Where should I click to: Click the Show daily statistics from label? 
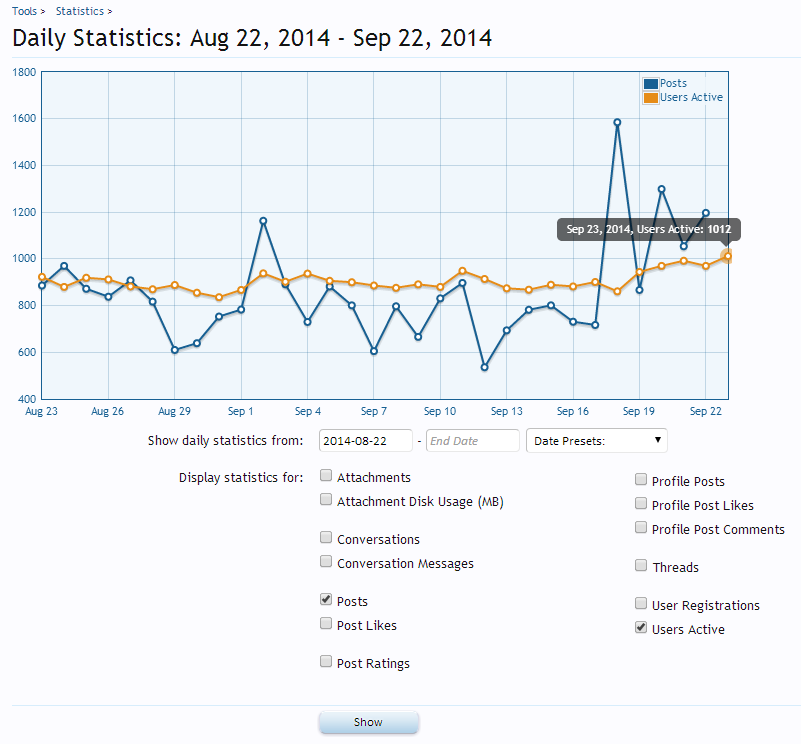pos(225,440)
